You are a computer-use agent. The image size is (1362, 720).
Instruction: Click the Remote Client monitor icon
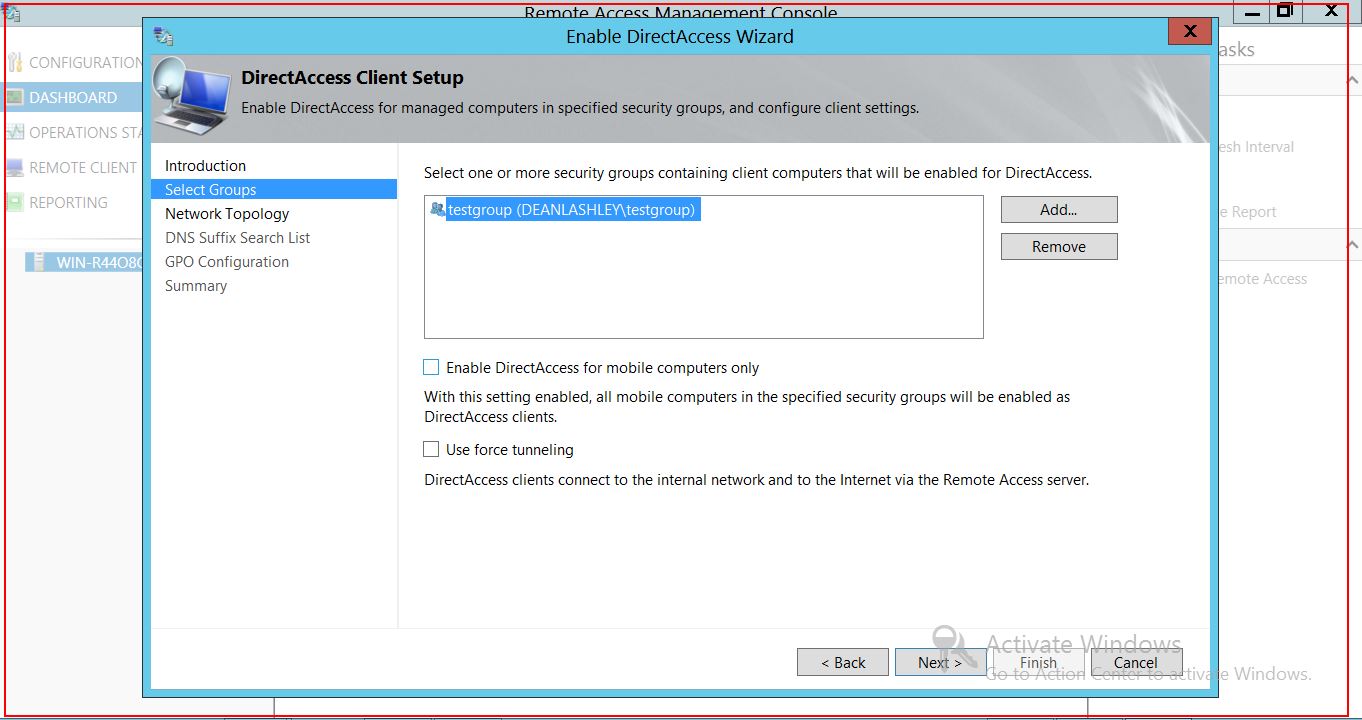[x=14, y=168]
